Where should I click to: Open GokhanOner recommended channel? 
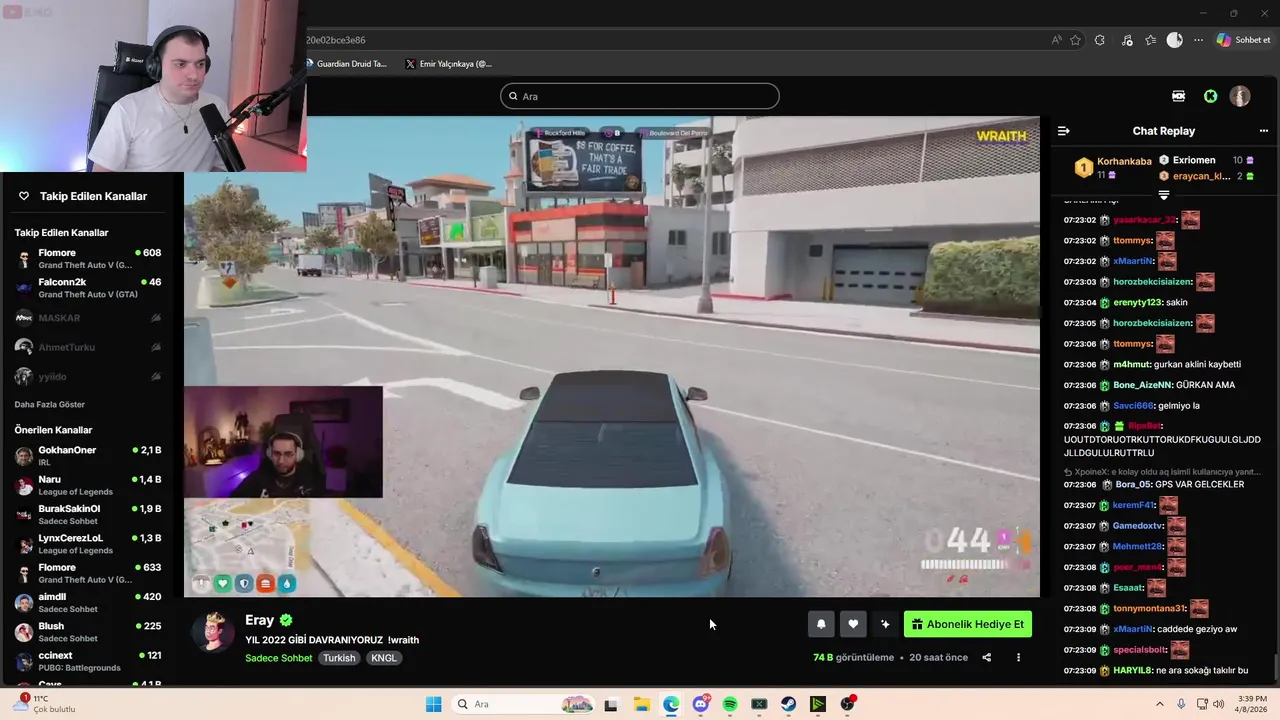point(88,456)
